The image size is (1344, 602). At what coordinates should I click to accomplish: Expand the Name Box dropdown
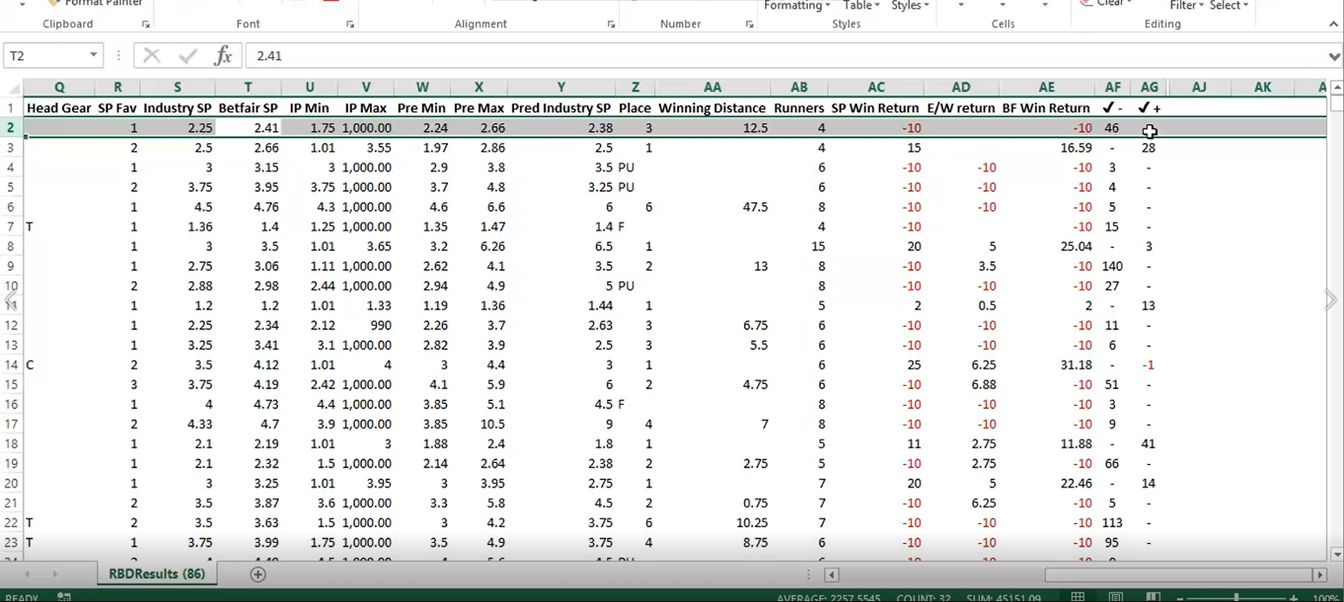[94, 56]
